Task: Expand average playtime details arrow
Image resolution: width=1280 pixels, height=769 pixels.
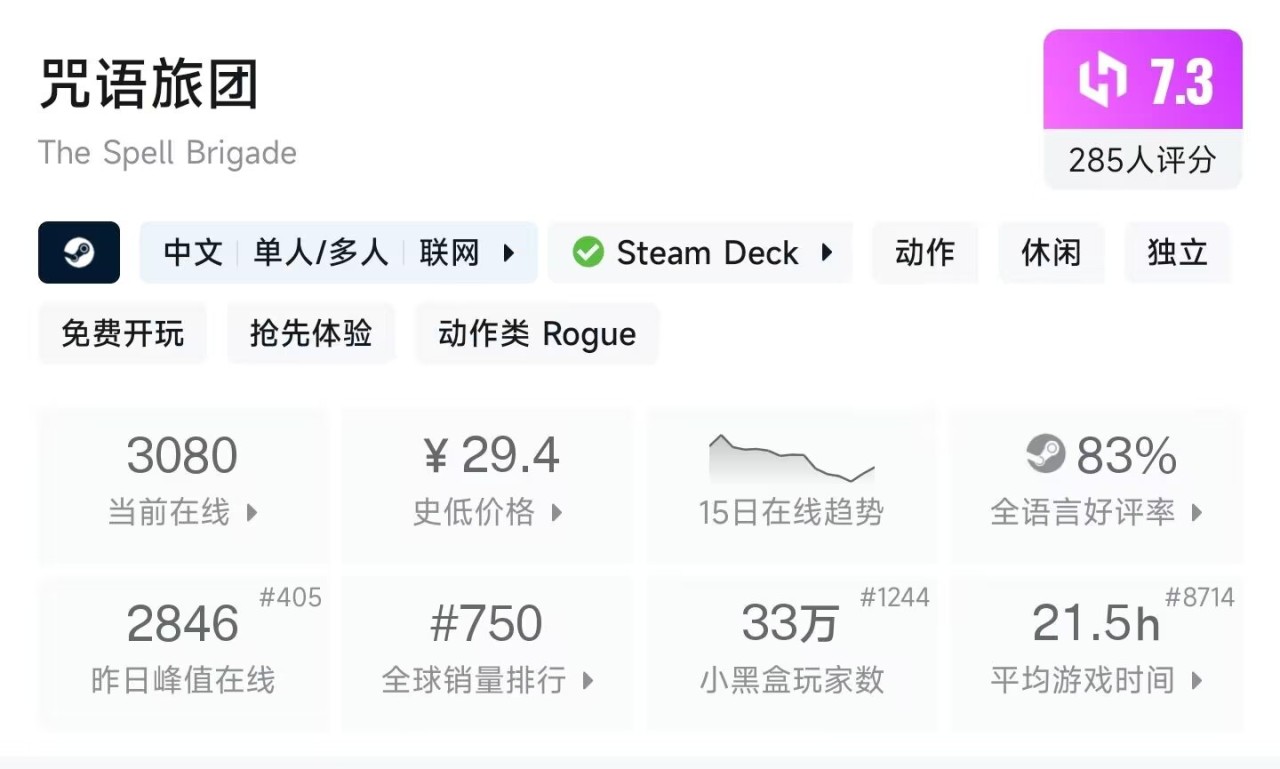Action: [x=1197, y=681]
